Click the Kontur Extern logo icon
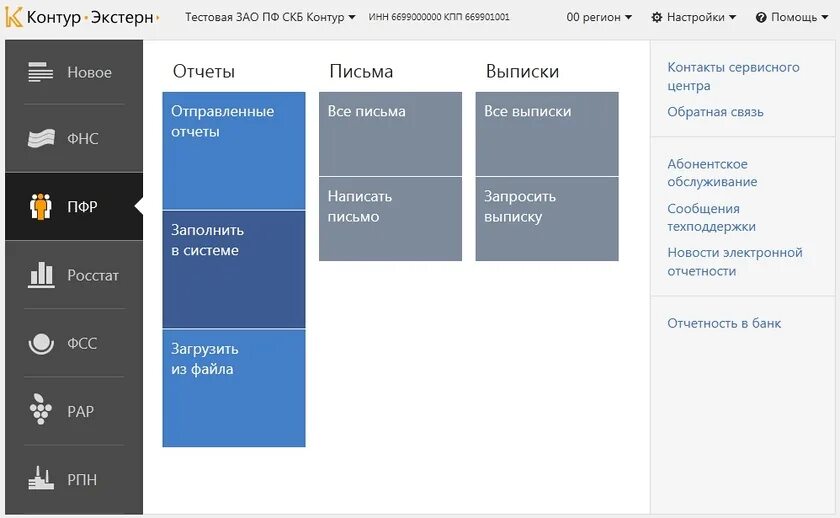The width and height of the screenshot is (840, 518). coord(14,17)
